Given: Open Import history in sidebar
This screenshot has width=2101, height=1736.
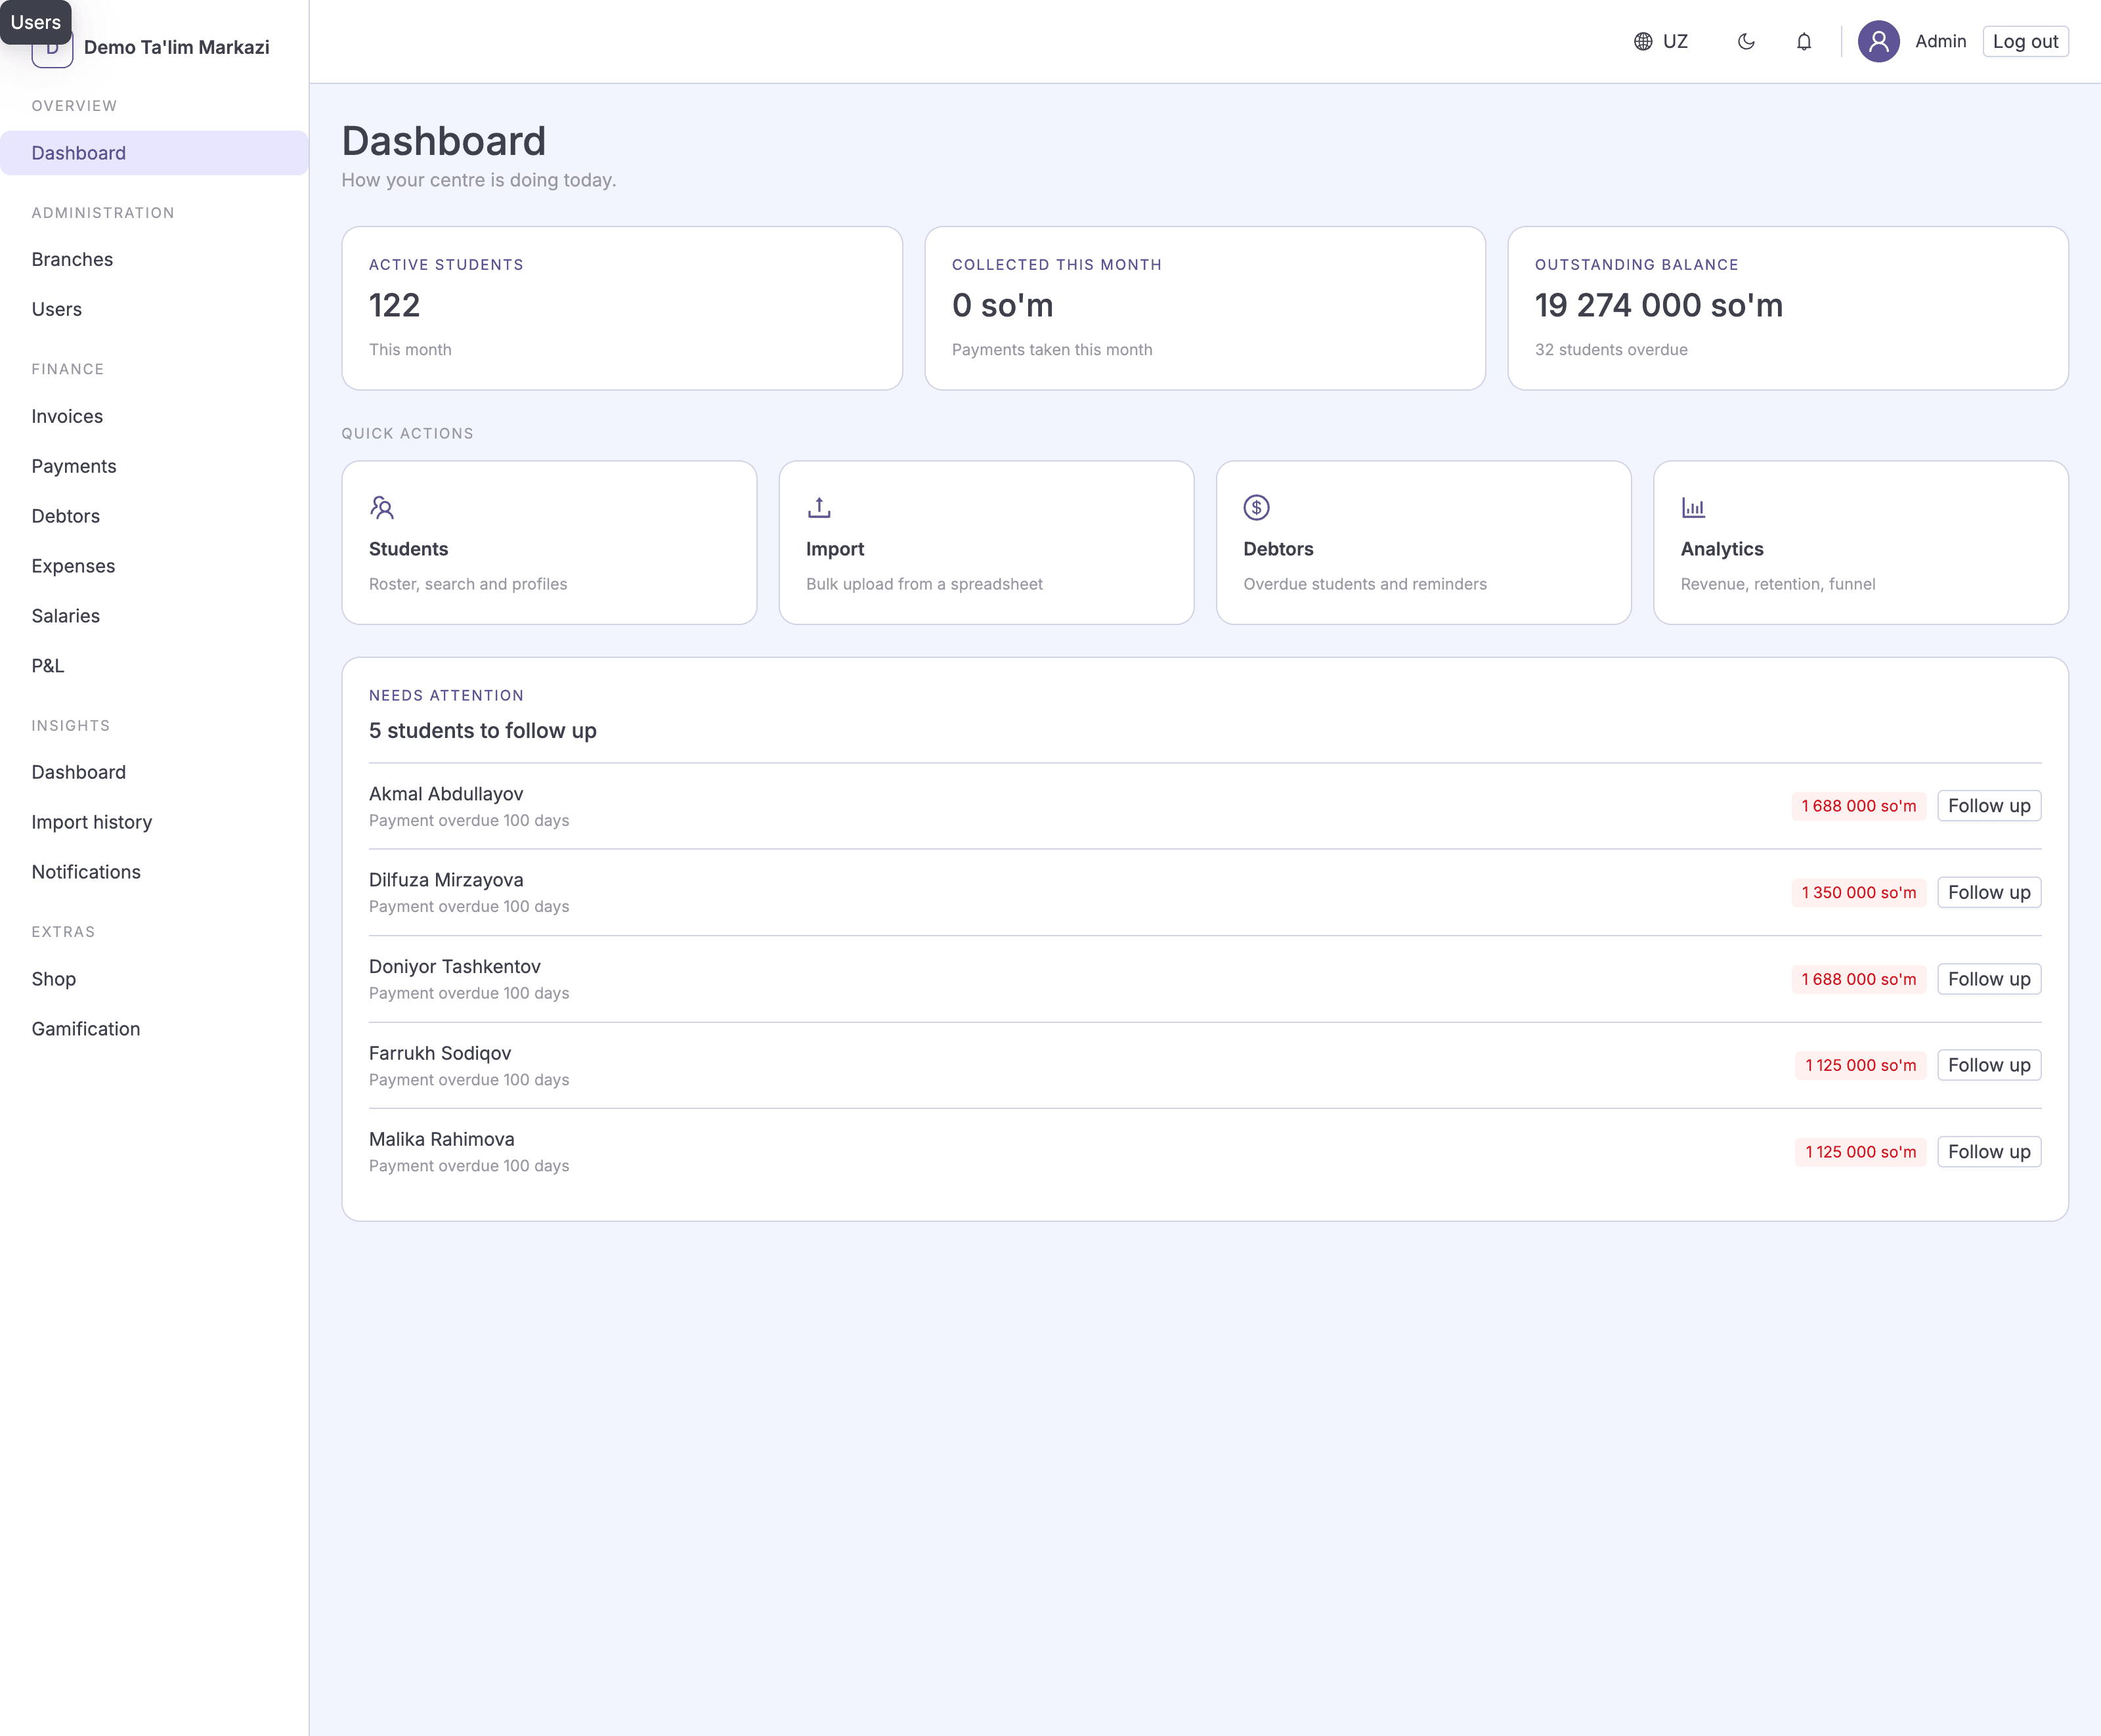Looking at the screenshot, I should (154, 822).
